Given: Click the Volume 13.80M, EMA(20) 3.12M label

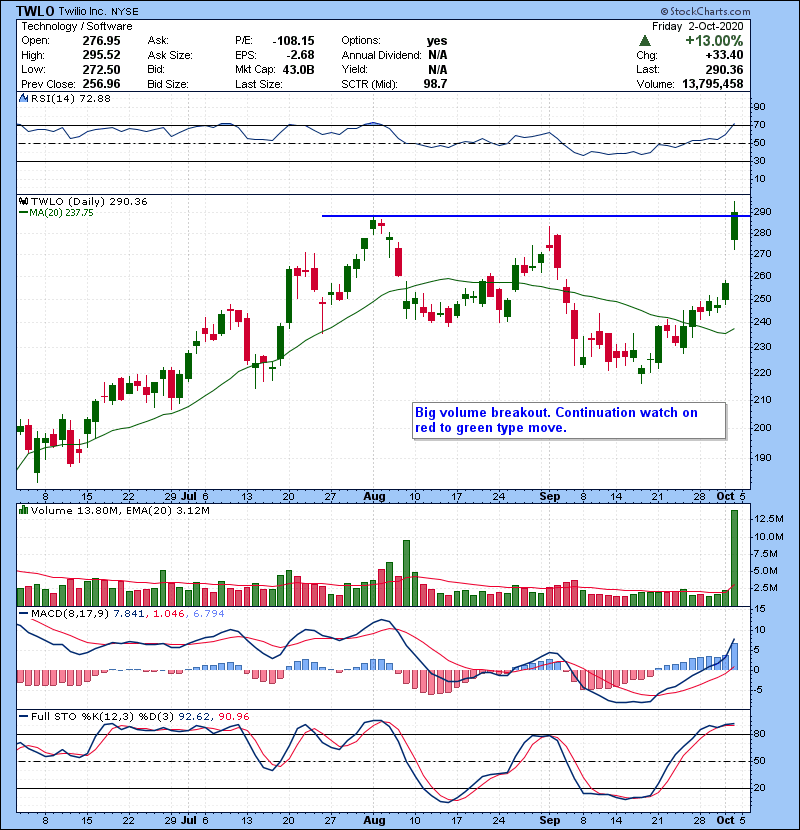Looking at the screenshot, I should [x=120, y=510].
